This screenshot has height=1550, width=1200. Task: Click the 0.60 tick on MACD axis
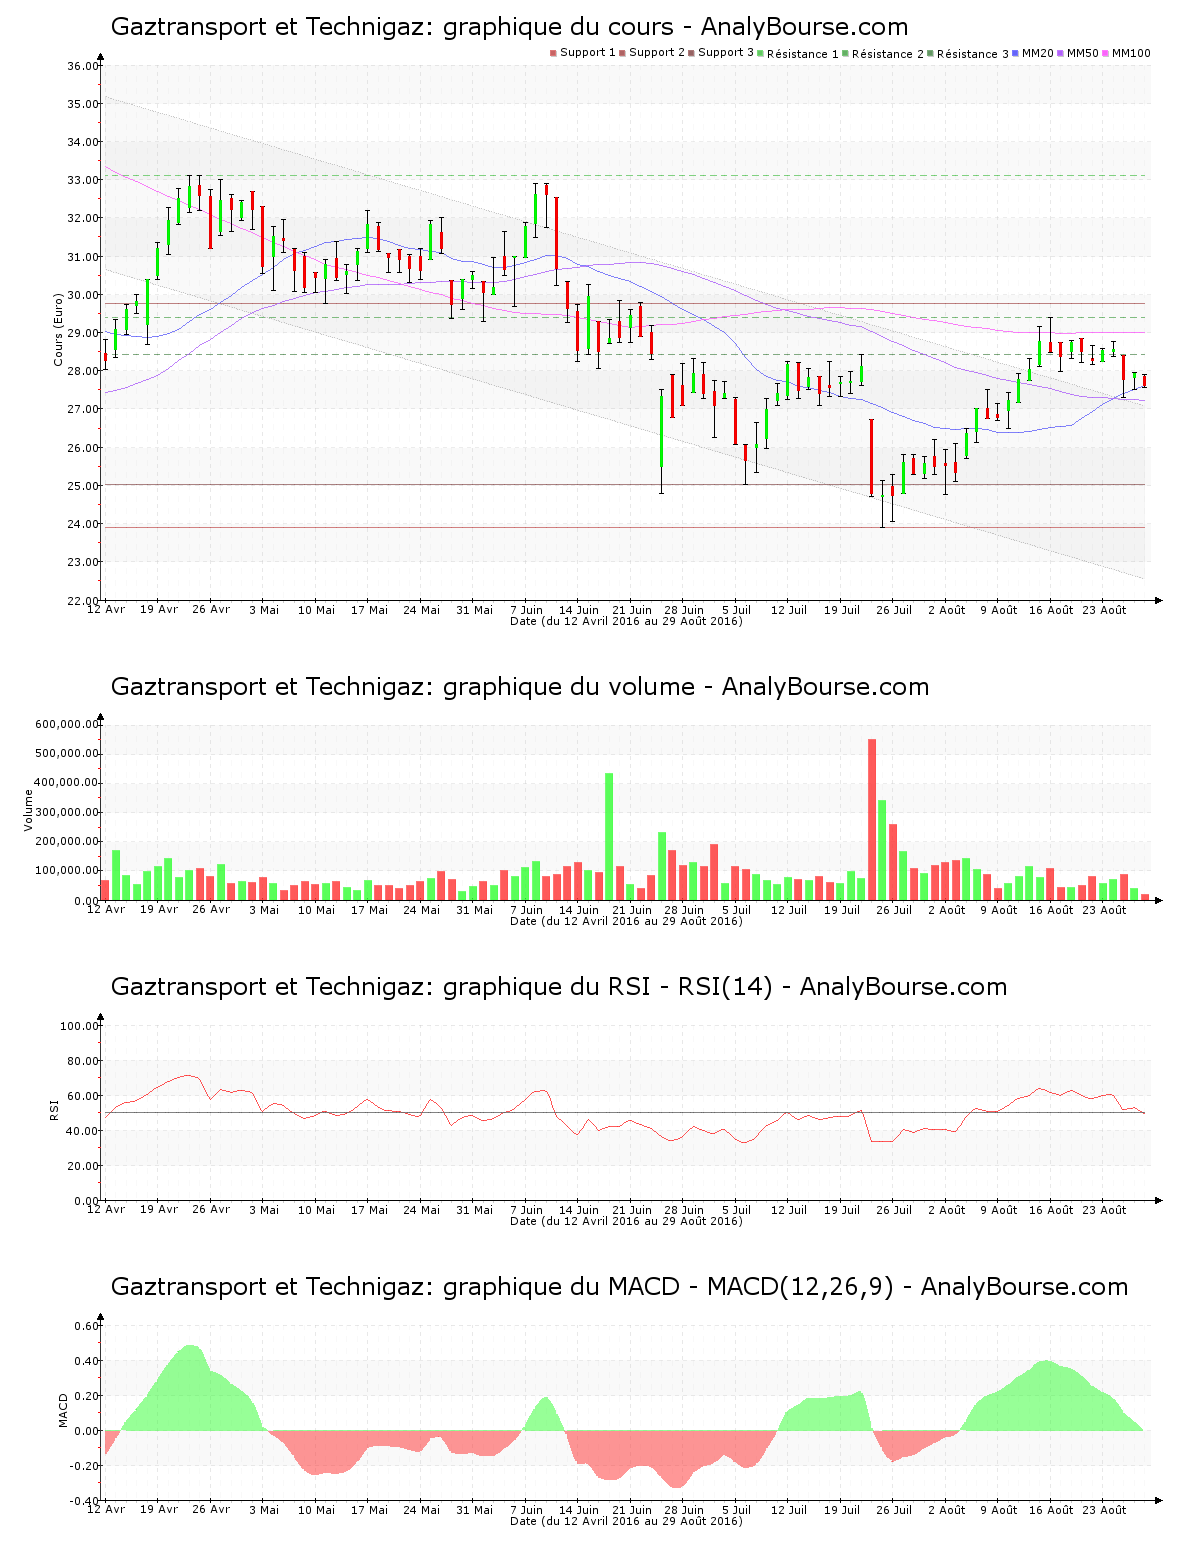click(x=87, y=1326)
